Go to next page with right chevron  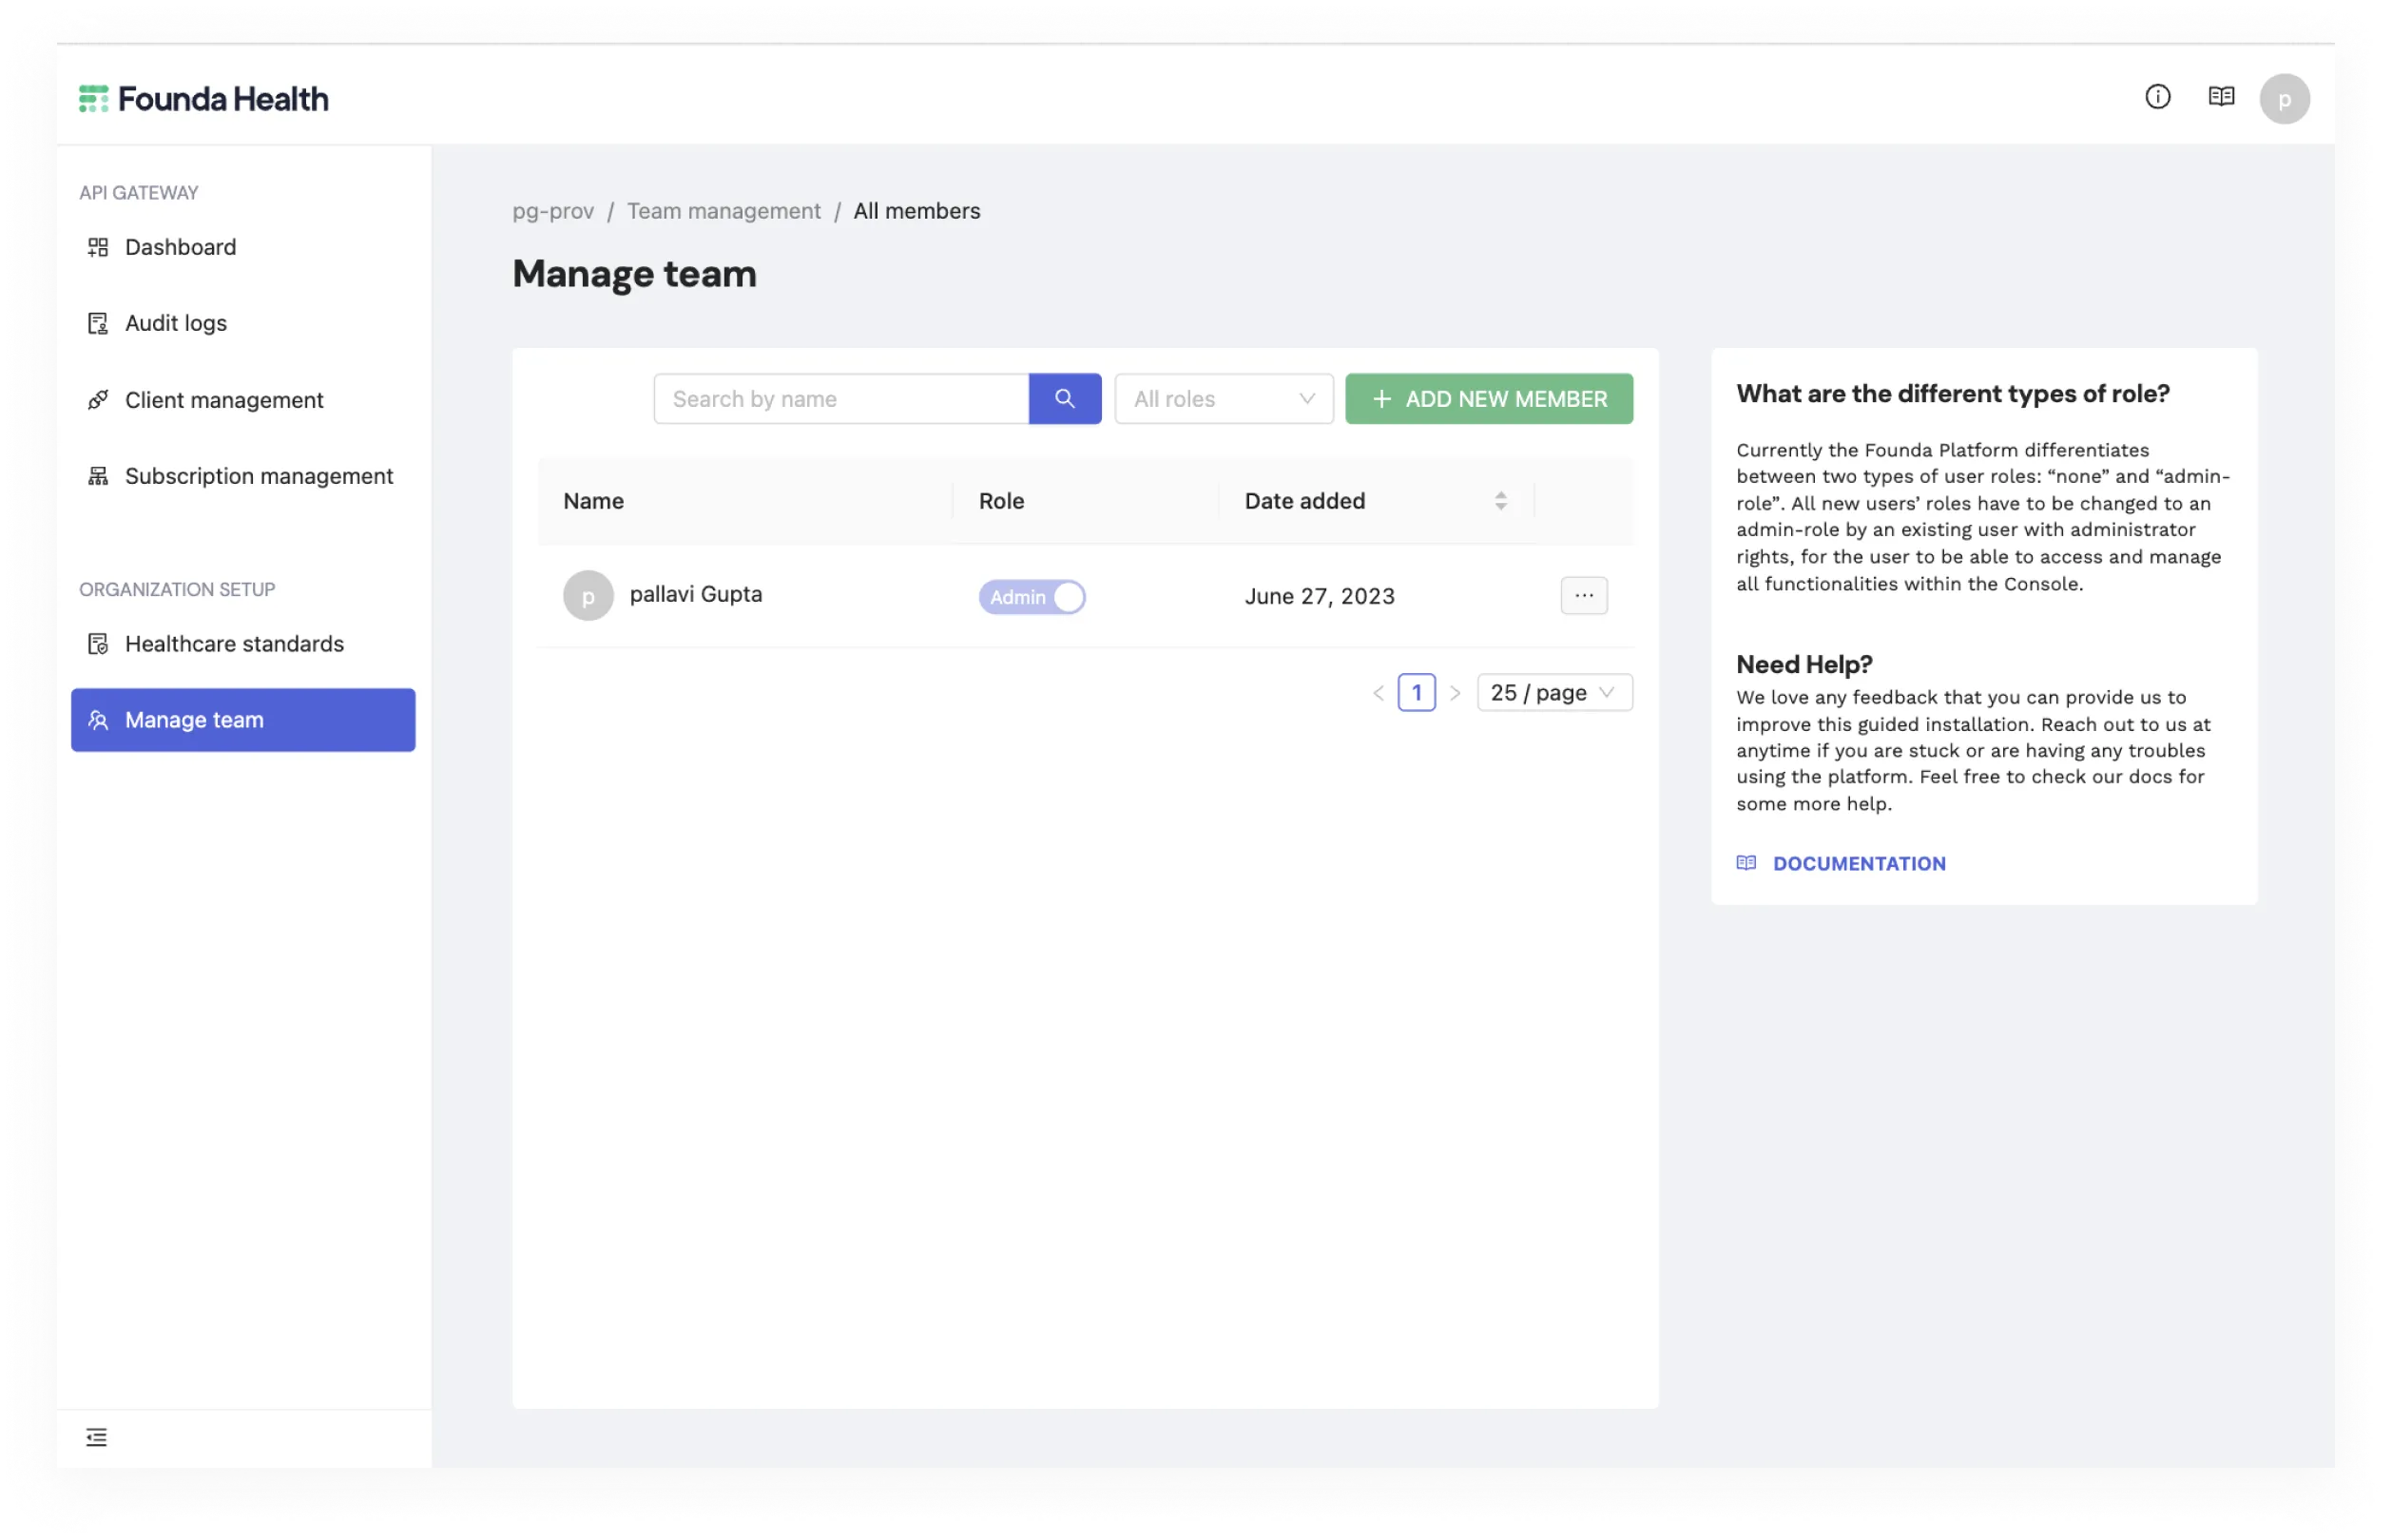[x=1455, y=693]
